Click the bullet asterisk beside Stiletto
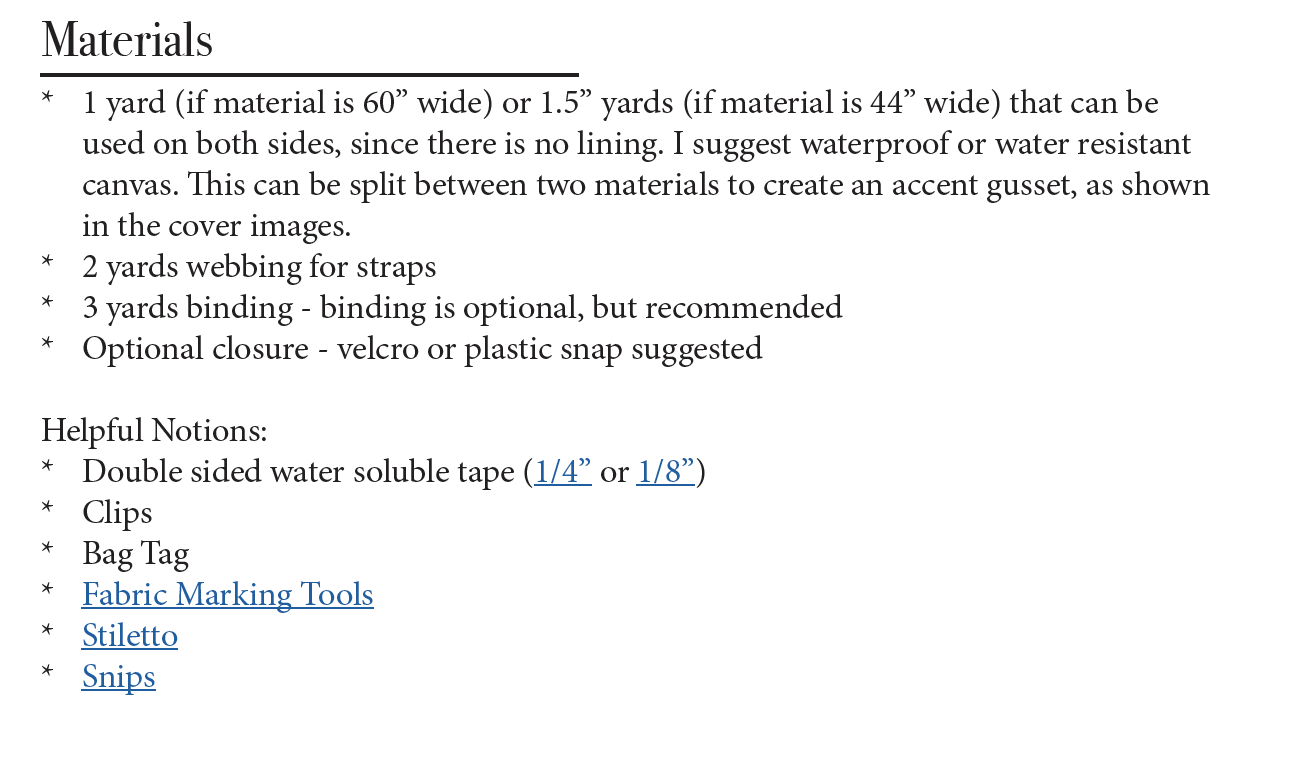Screen dimensions: 1292x772 click(47, 632)
